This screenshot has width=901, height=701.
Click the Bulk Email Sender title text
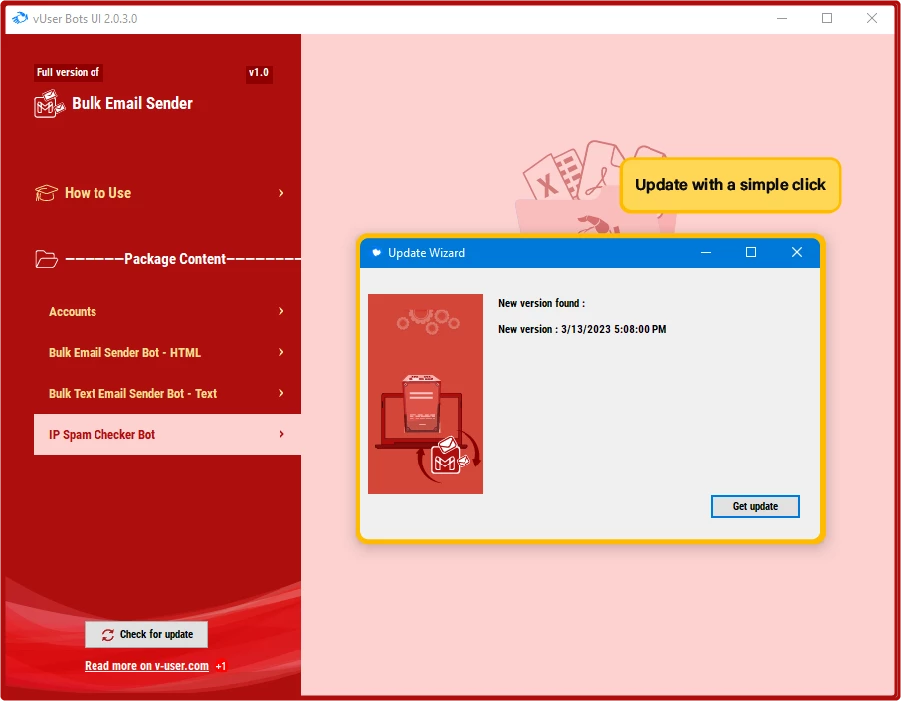click(132, 103)
